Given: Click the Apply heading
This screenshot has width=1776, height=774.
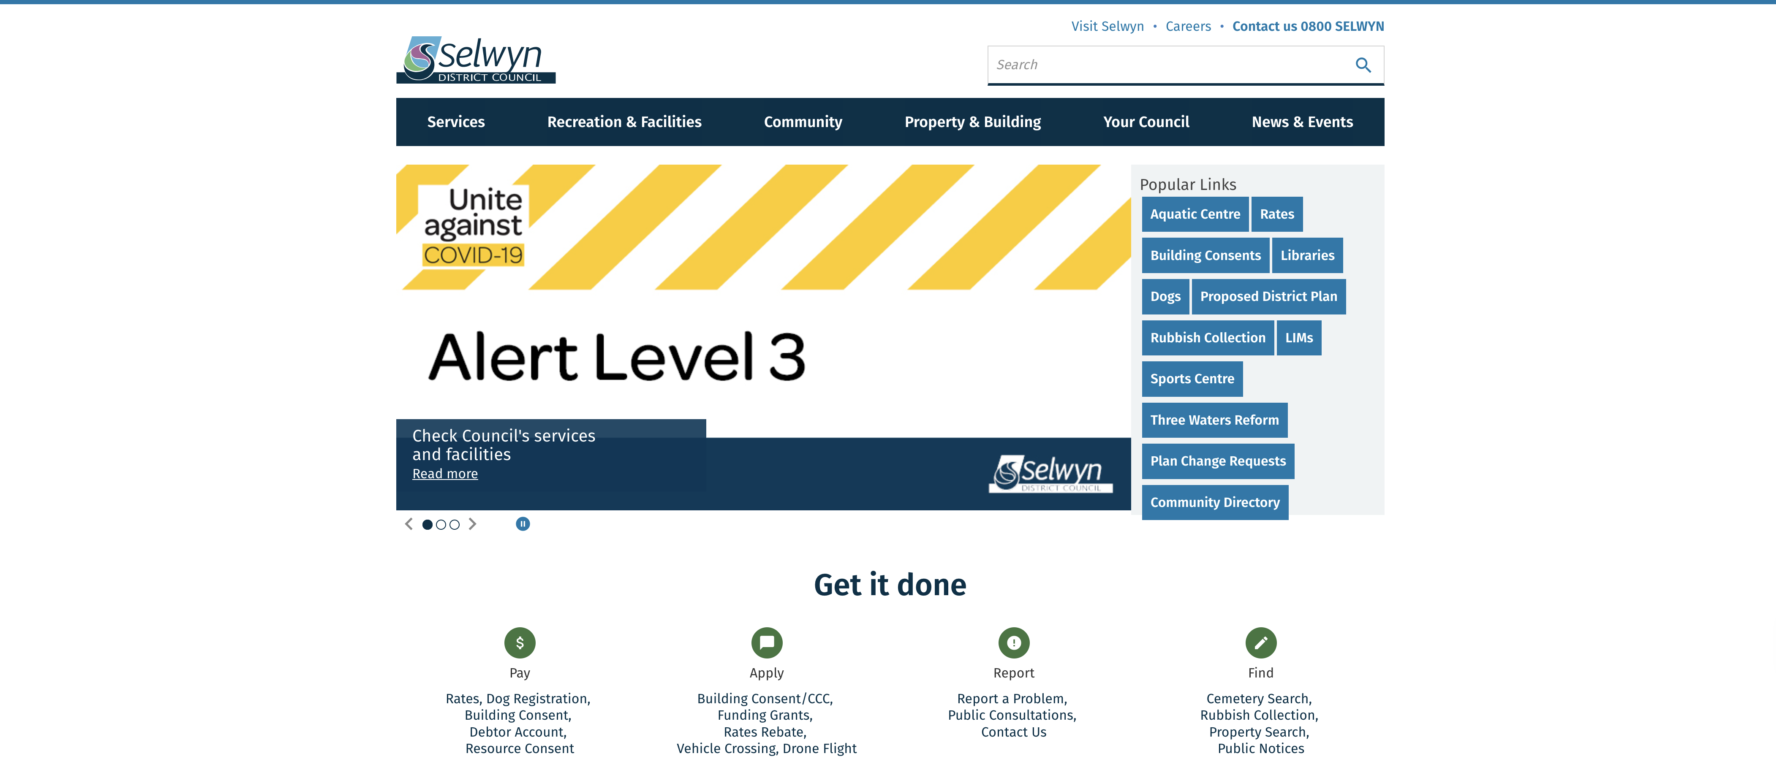Looking at the screenshot, I should (767, 673).
